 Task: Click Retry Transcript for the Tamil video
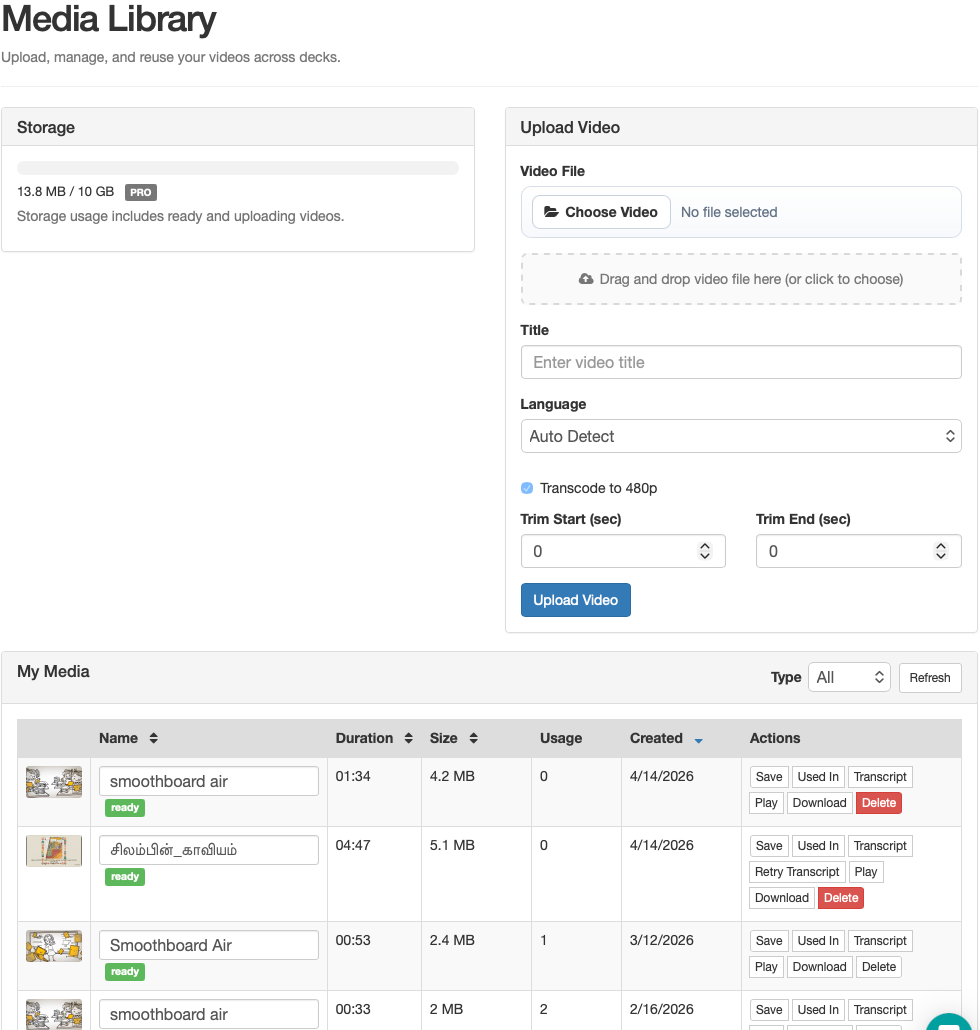click(797, 871)
